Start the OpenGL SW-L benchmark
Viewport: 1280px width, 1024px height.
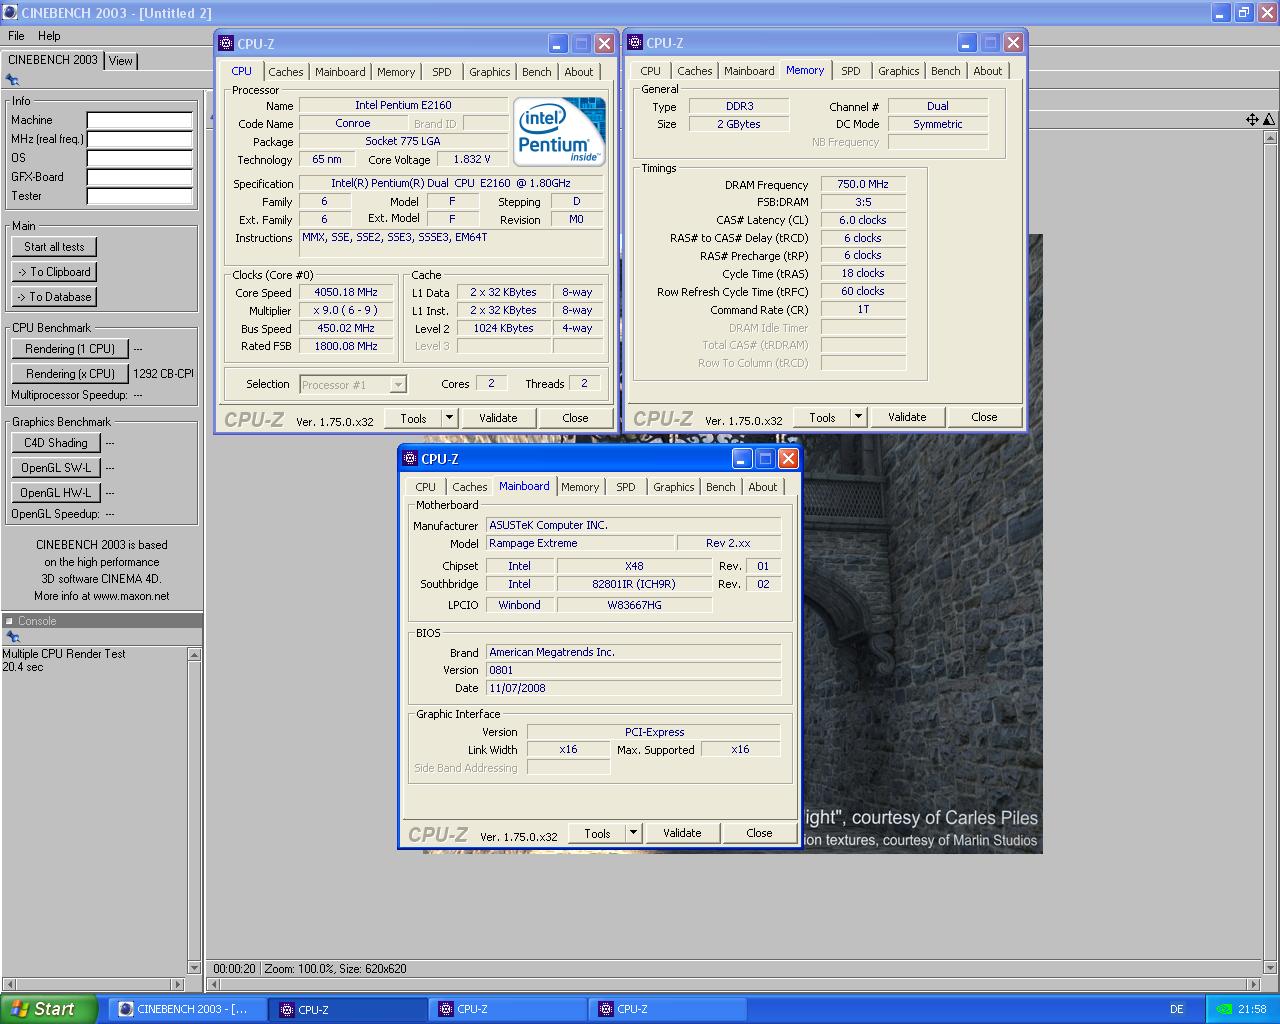(x=56, y=468)
